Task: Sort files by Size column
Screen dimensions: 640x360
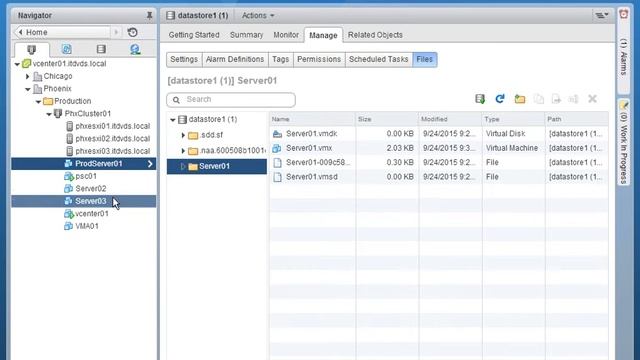Action: coord(387,119)
